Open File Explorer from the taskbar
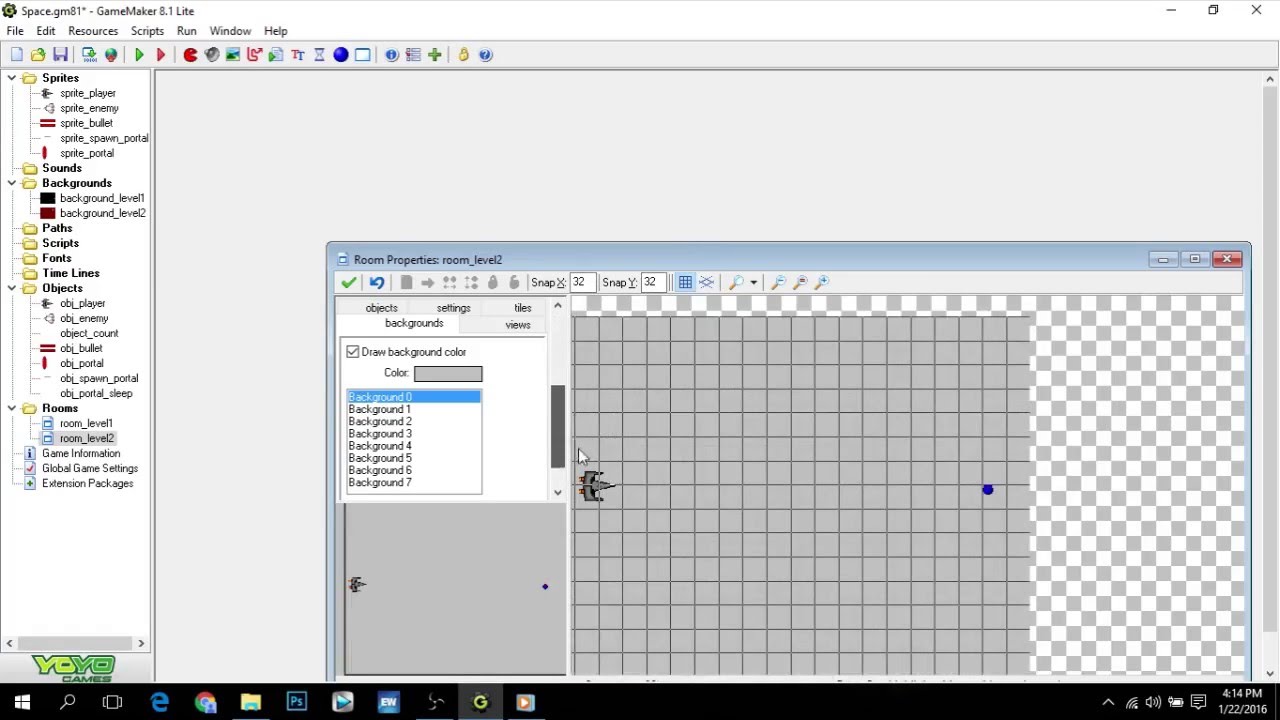This screenshot has height=720, width=1280. pos(251,702)
